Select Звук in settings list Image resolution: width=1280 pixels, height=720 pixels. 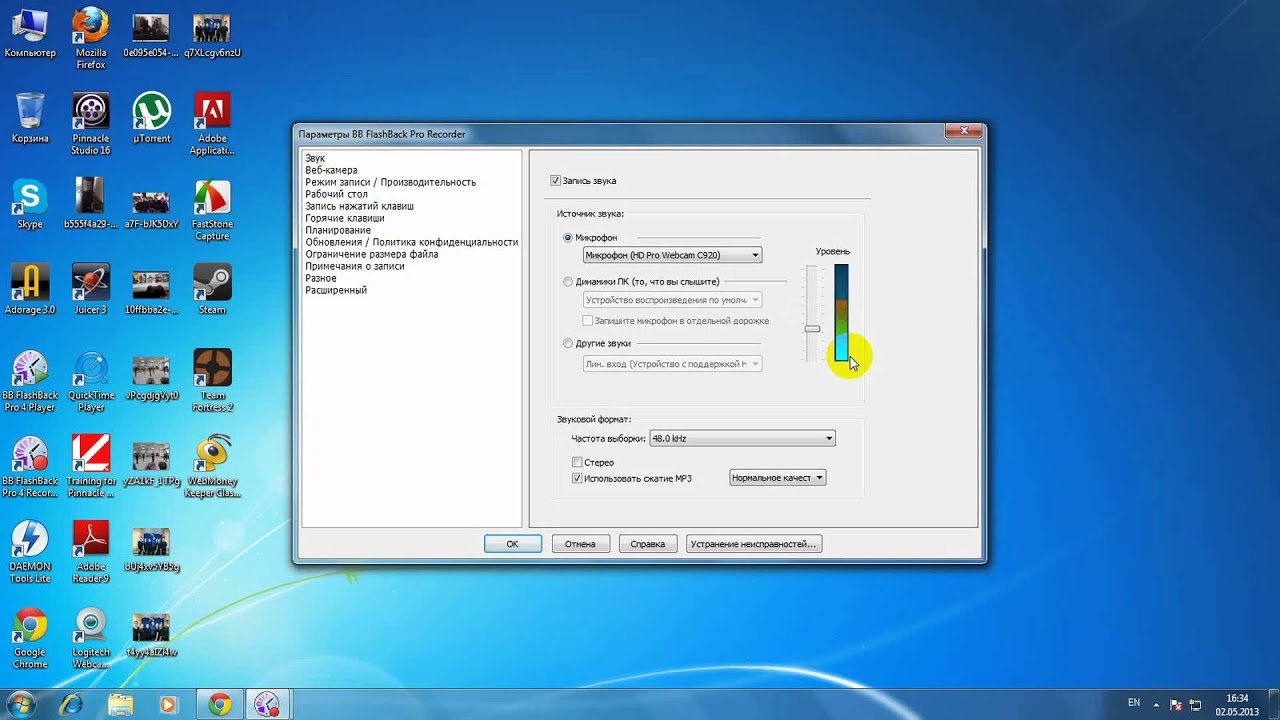click(x=315, y=158)
